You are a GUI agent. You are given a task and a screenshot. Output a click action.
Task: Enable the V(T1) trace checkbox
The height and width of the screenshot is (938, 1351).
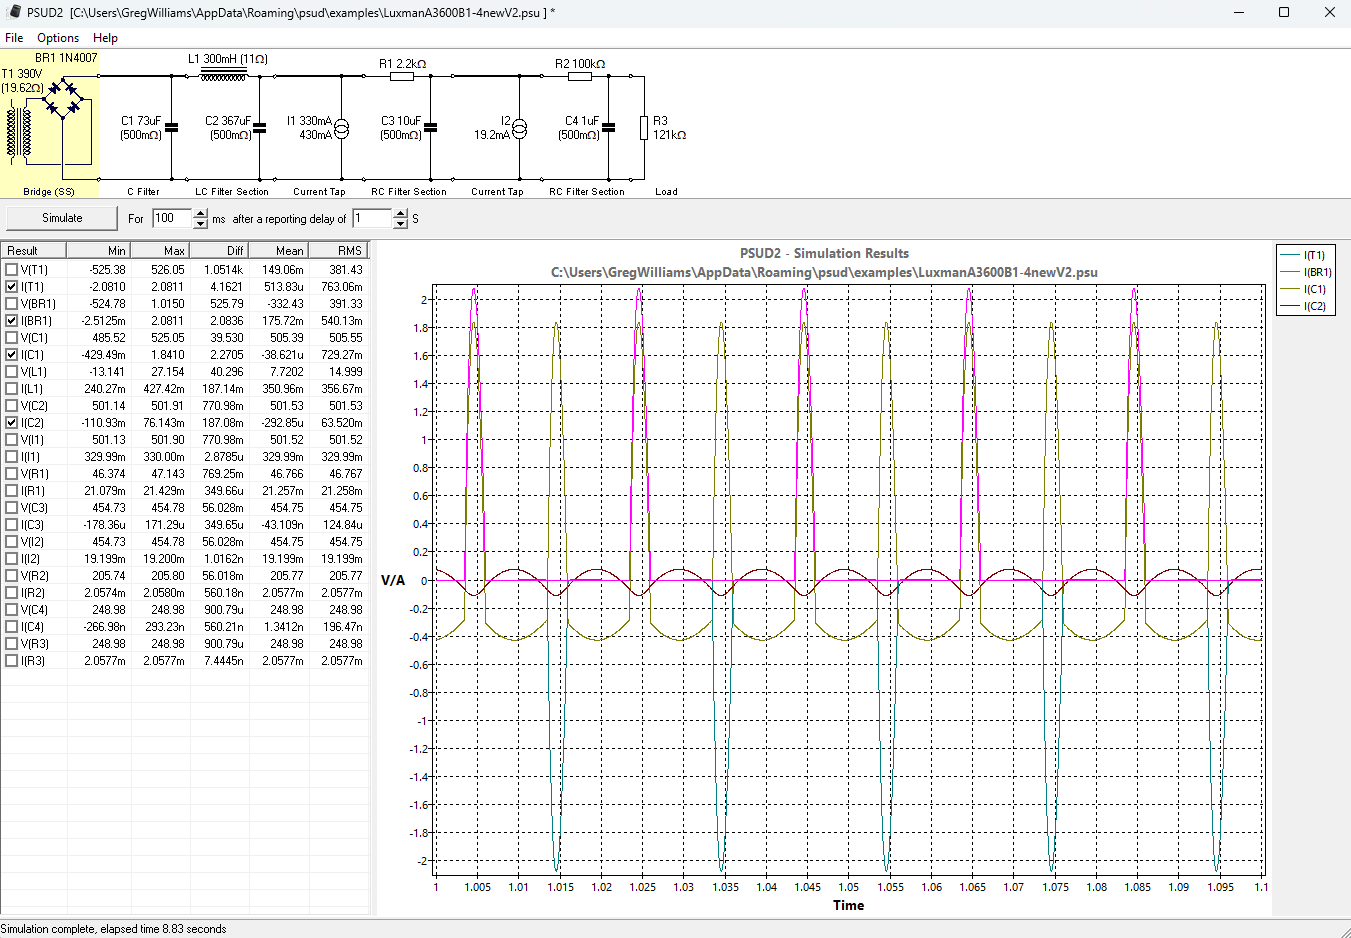click(x=12, y=270)
